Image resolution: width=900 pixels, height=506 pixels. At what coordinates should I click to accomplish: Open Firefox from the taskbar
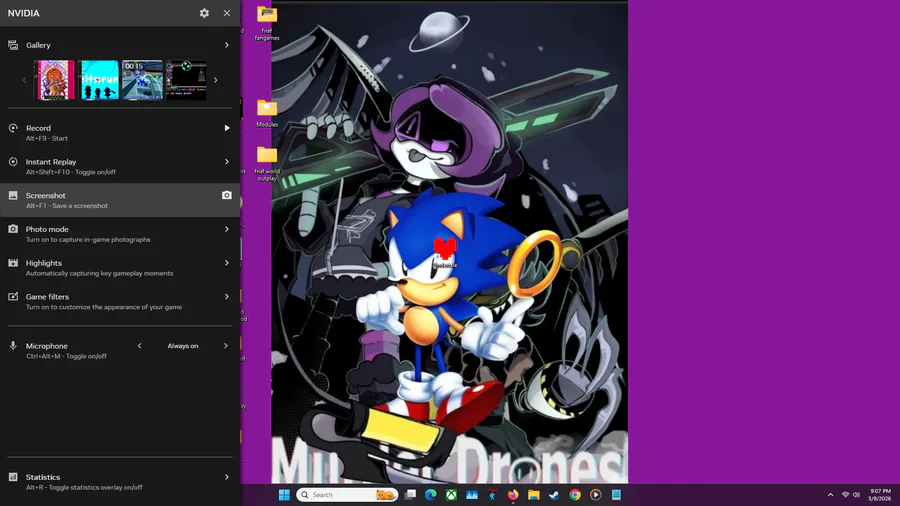[513, 495]
